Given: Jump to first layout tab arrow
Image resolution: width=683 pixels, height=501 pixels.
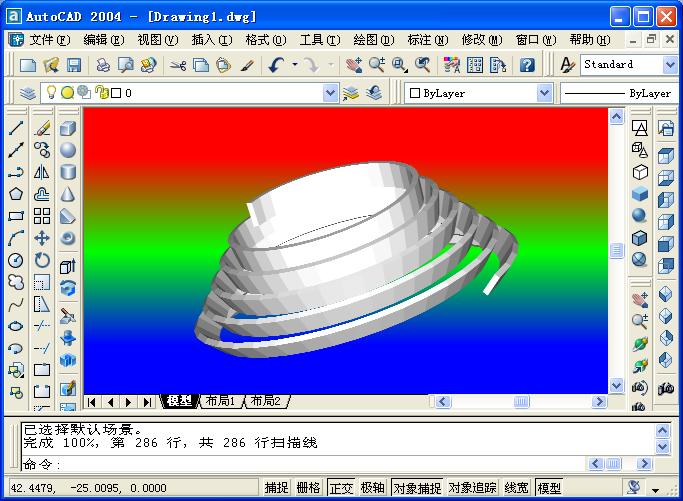Looking at the screenshot, I should [x=91, y=402].
